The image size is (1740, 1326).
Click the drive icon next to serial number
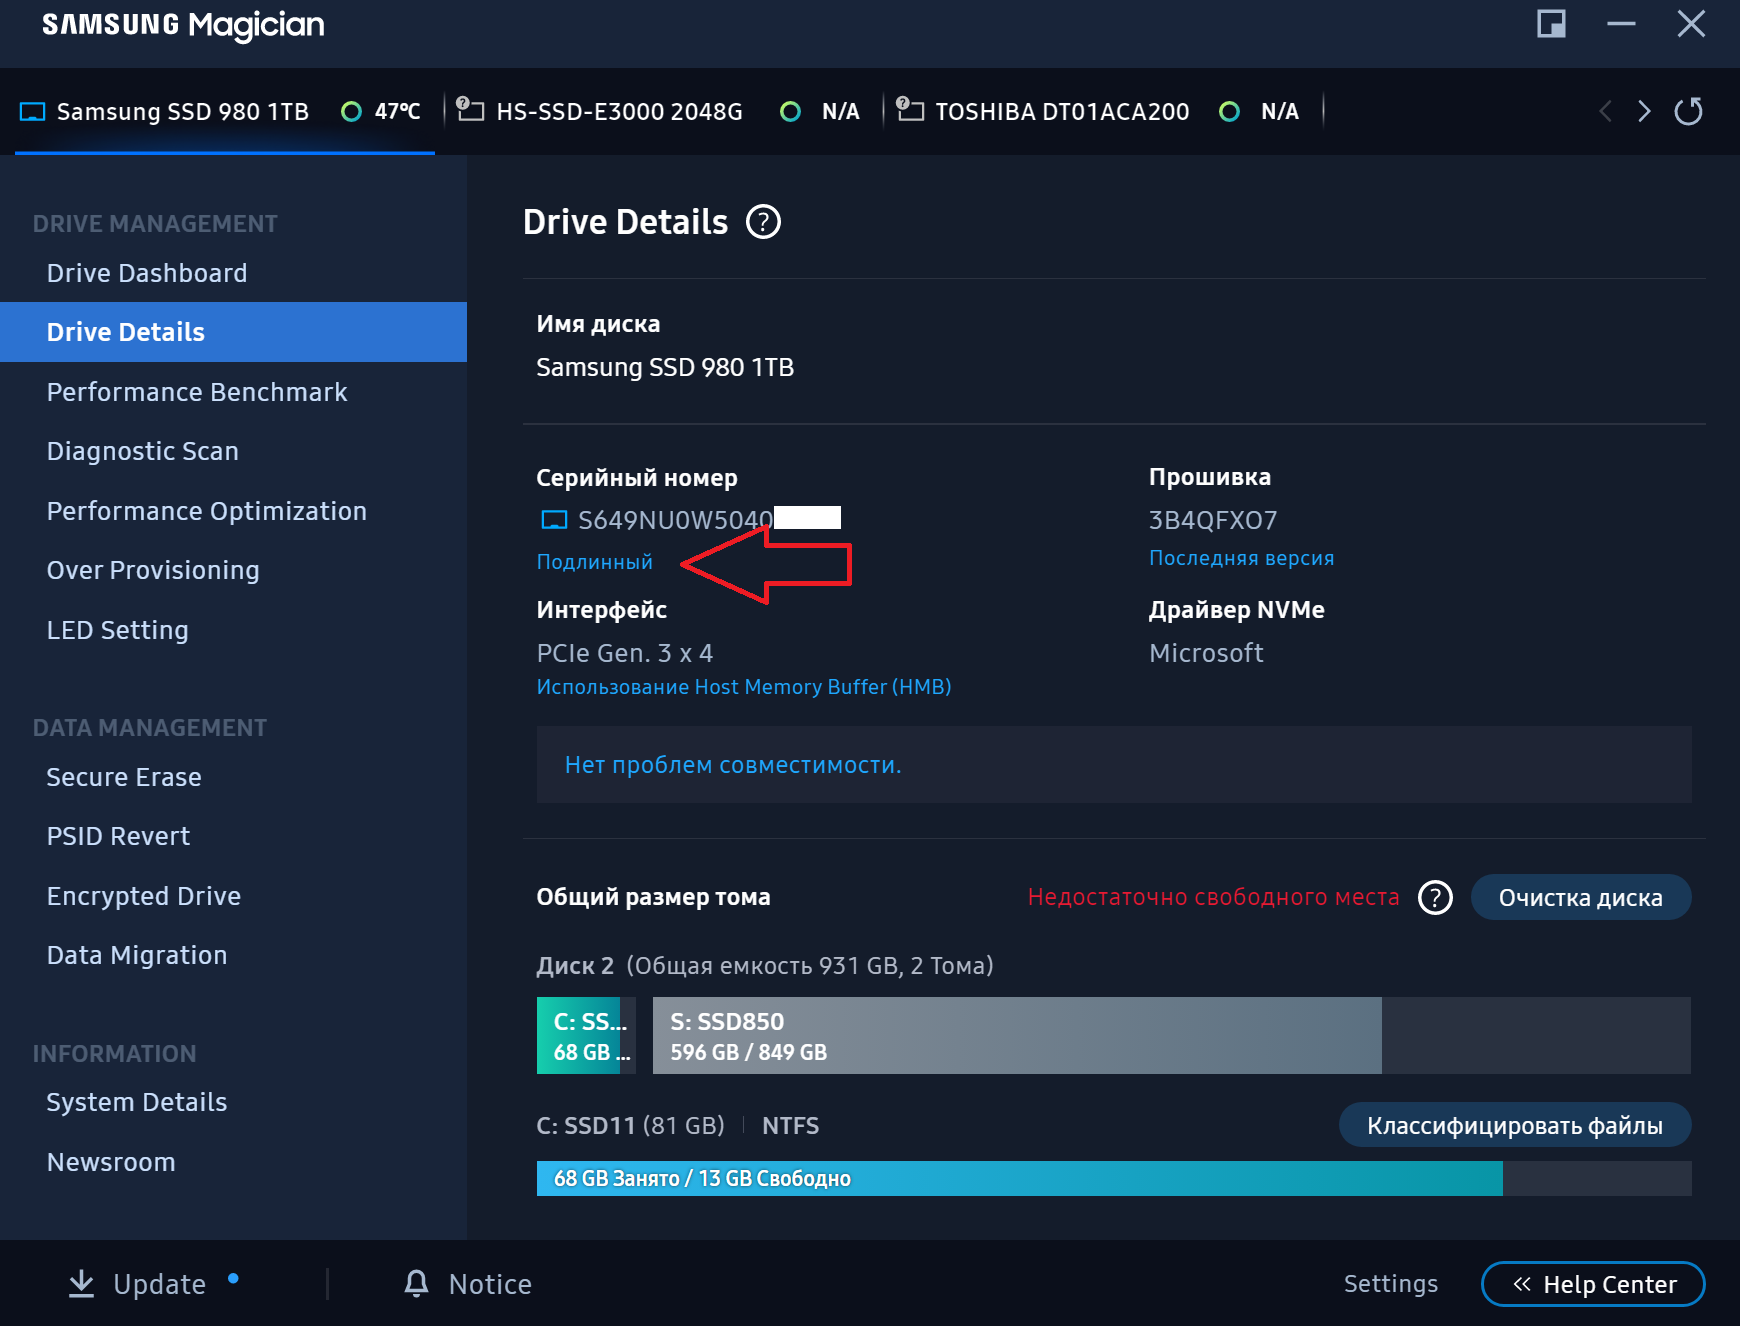[553, 520]
